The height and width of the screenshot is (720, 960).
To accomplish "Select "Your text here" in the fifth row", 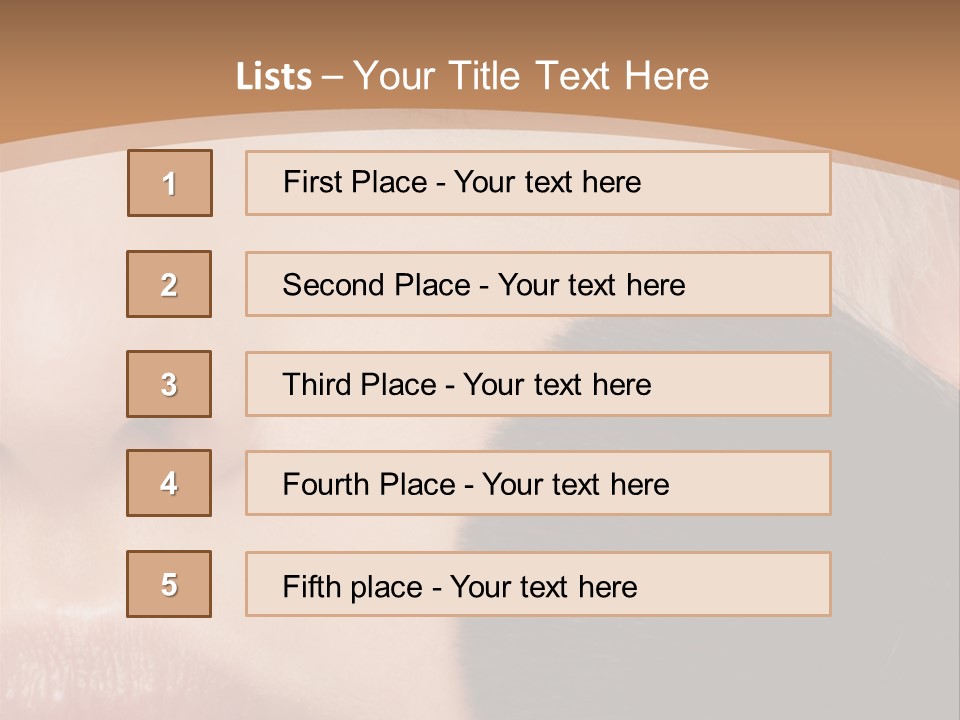I will (x=543, y=586).
